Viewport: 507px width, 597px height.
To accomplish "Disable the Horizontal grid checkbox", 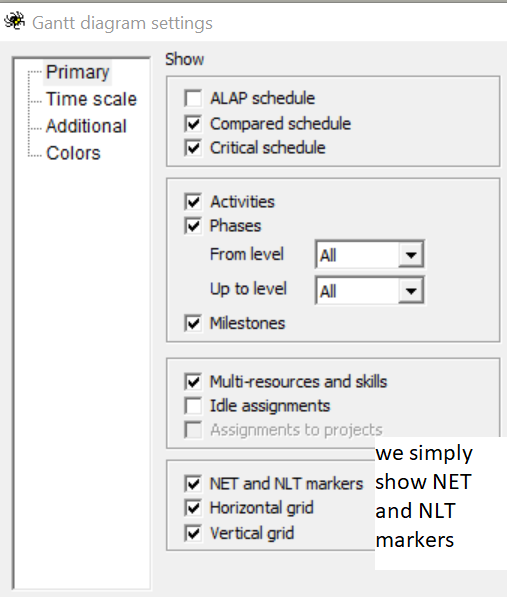I will tap(193, 508).
